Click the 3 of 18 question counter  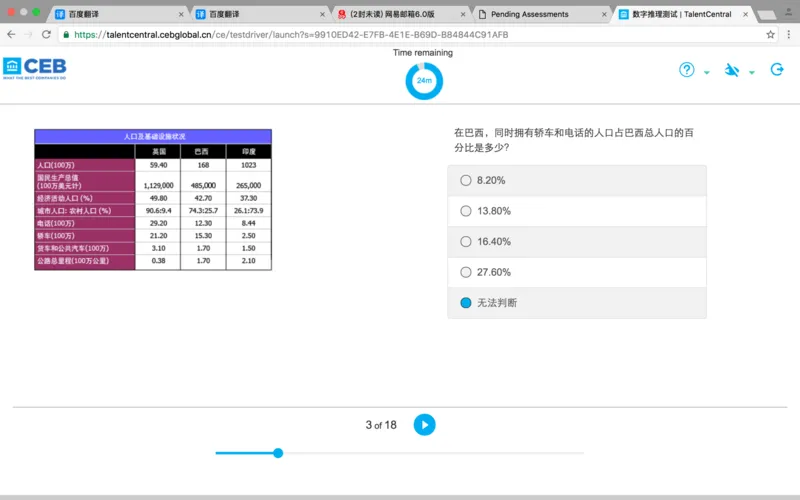coord(381,424)
